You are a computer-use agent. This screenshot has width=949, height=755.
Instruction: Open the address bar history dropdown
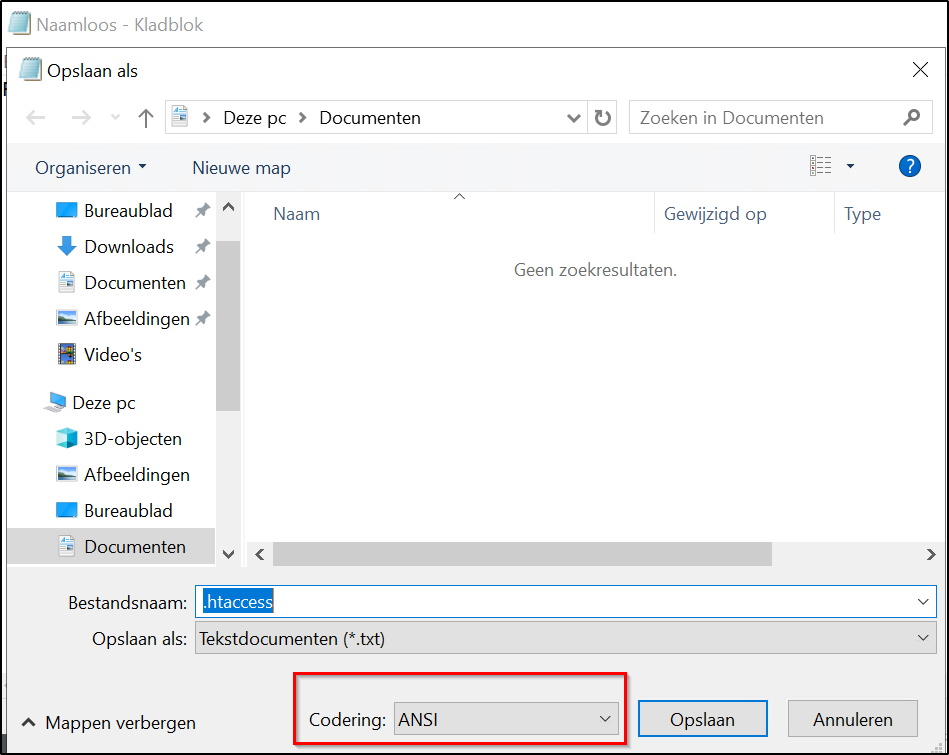574,118
